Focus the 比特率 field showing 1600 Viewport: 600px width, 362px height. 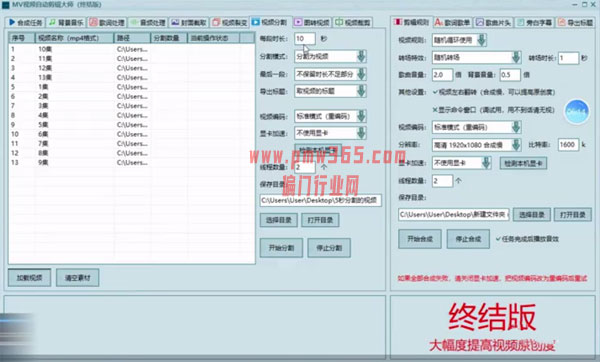click(568, 145)
